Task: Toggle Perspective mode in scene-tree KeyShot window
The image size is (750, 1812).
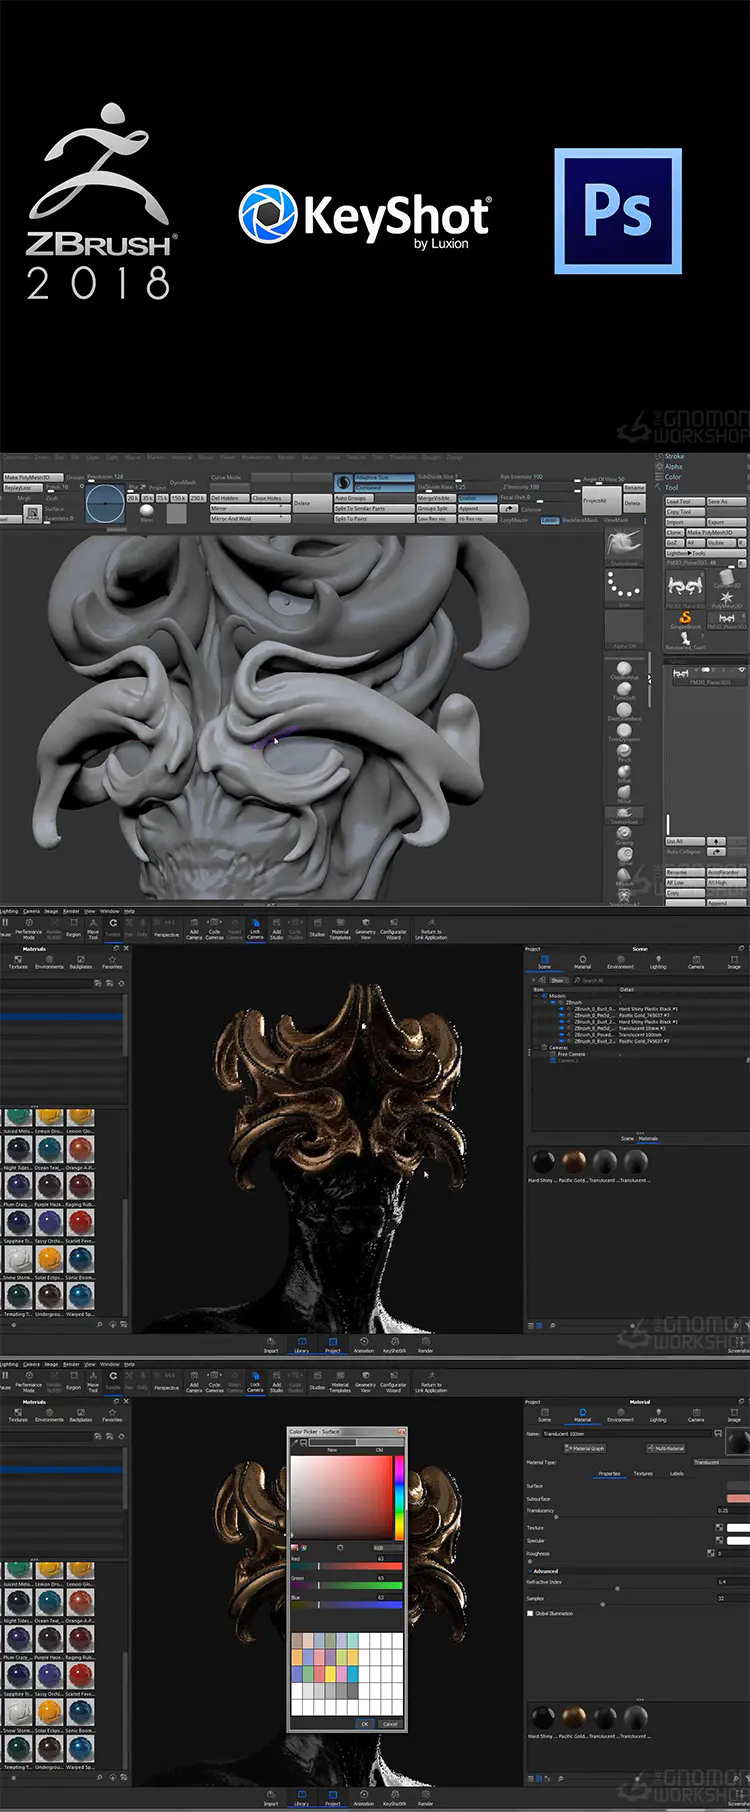Action: tap(167, 928)
